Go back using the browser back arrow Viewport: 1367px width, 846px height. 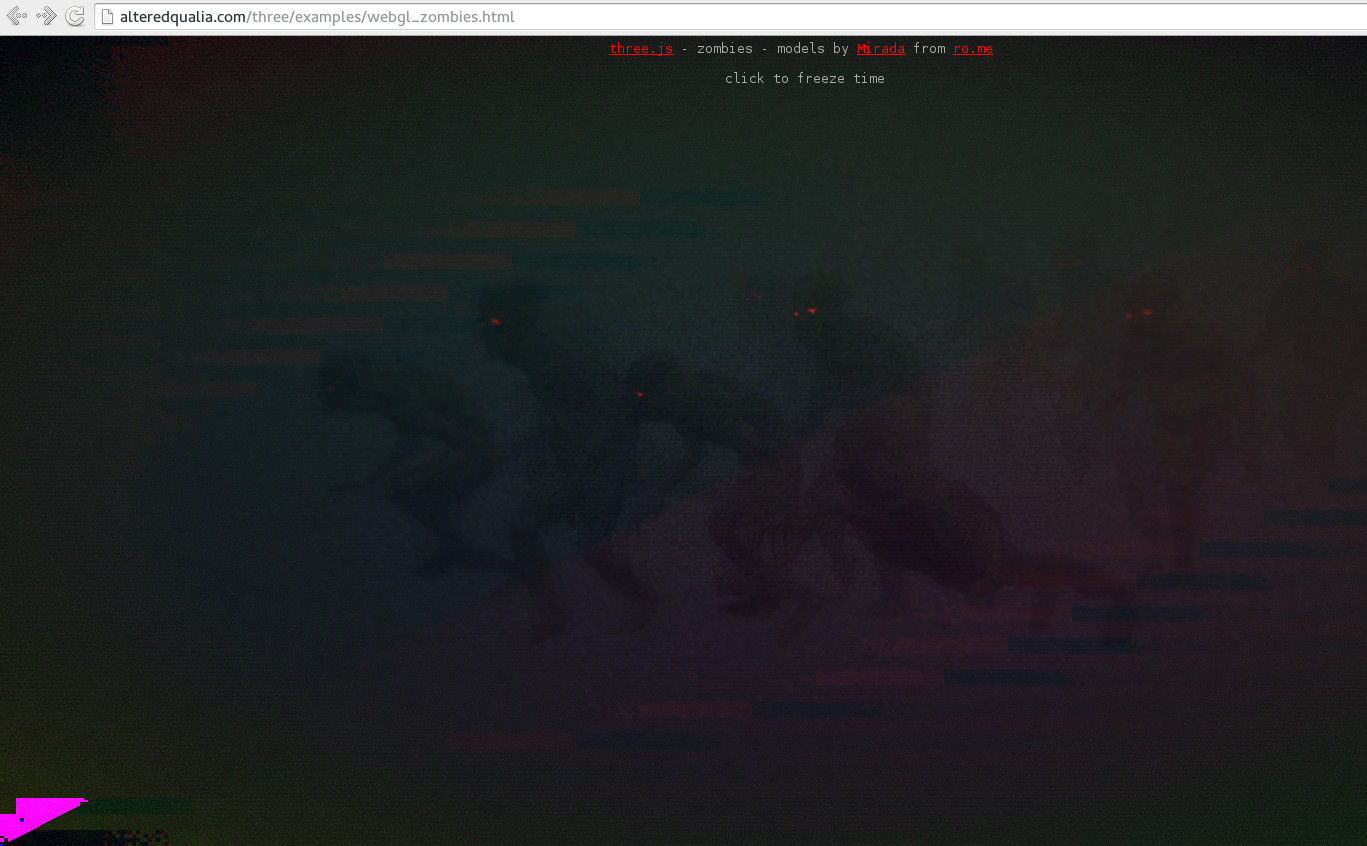tap(16, 16)
